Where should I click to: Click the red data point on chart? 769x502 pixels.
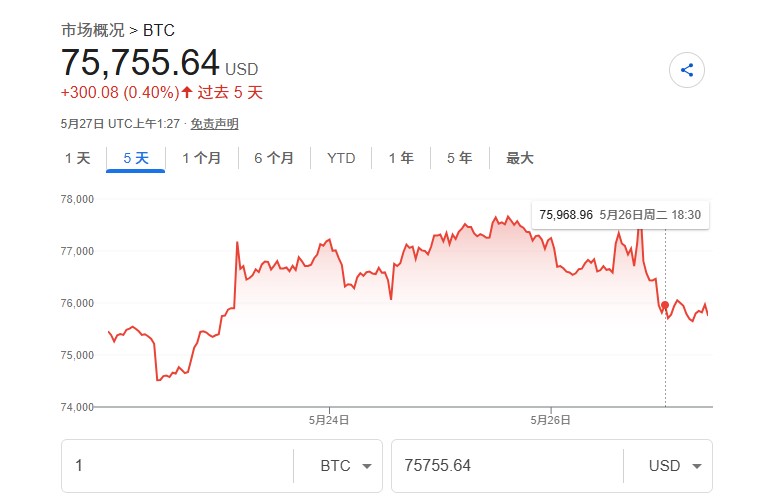[665, 305]
